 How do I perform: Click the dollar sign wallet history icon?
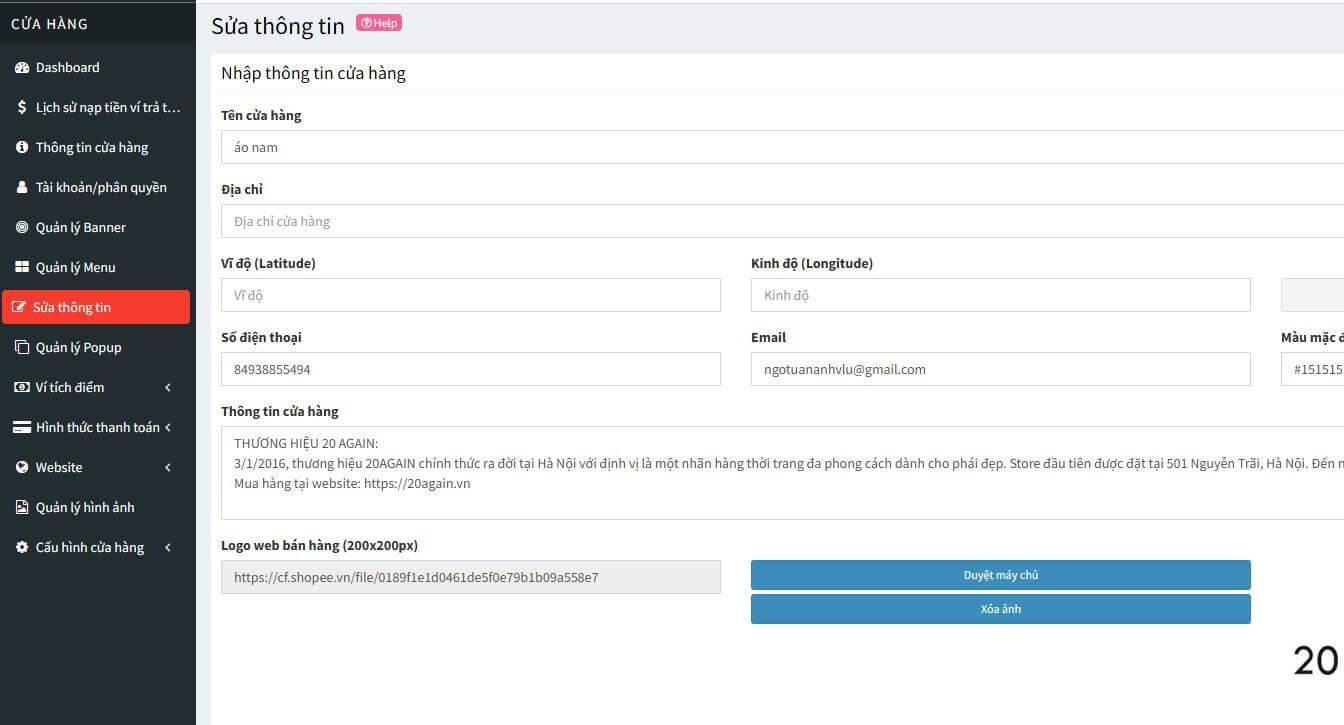(22, 108)
